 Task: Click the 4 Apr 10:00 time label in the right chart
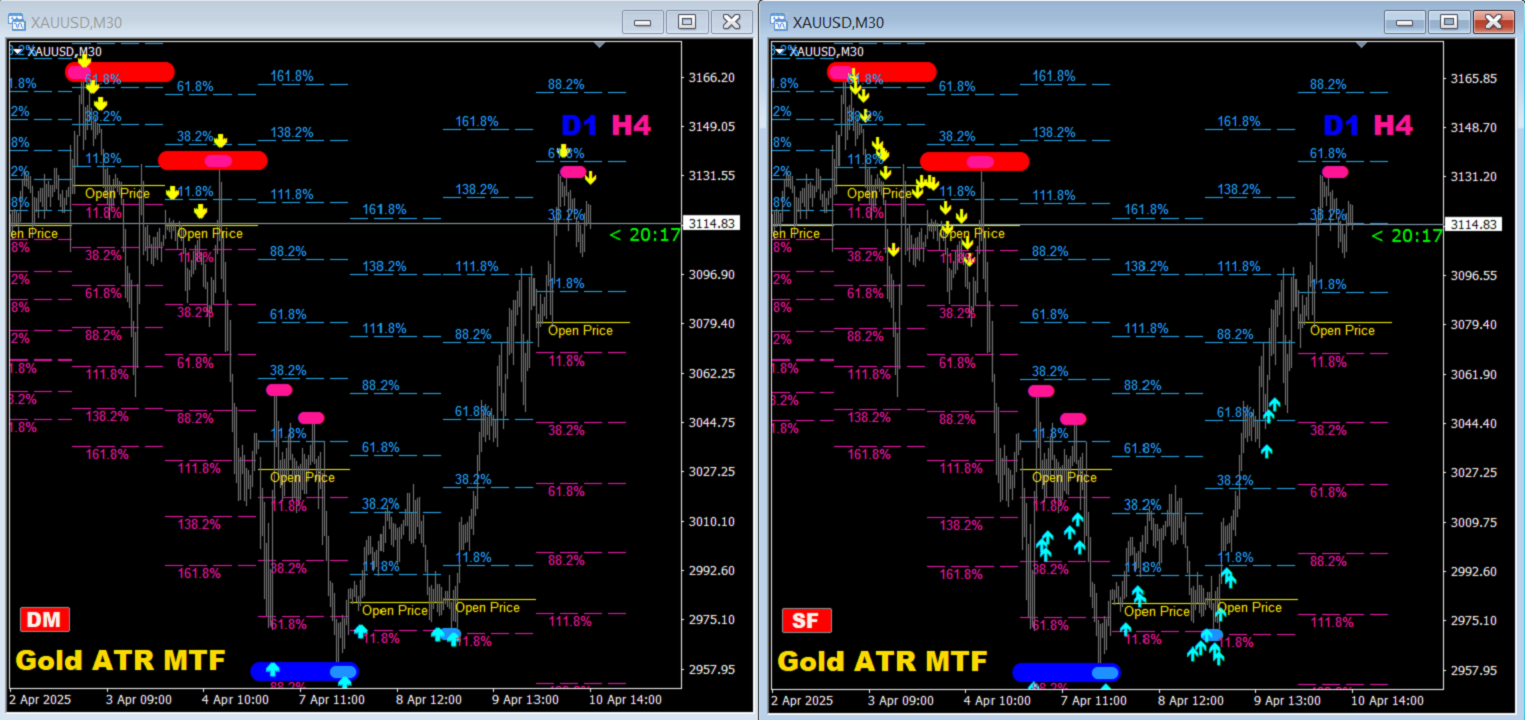click(x=998, y=700)
